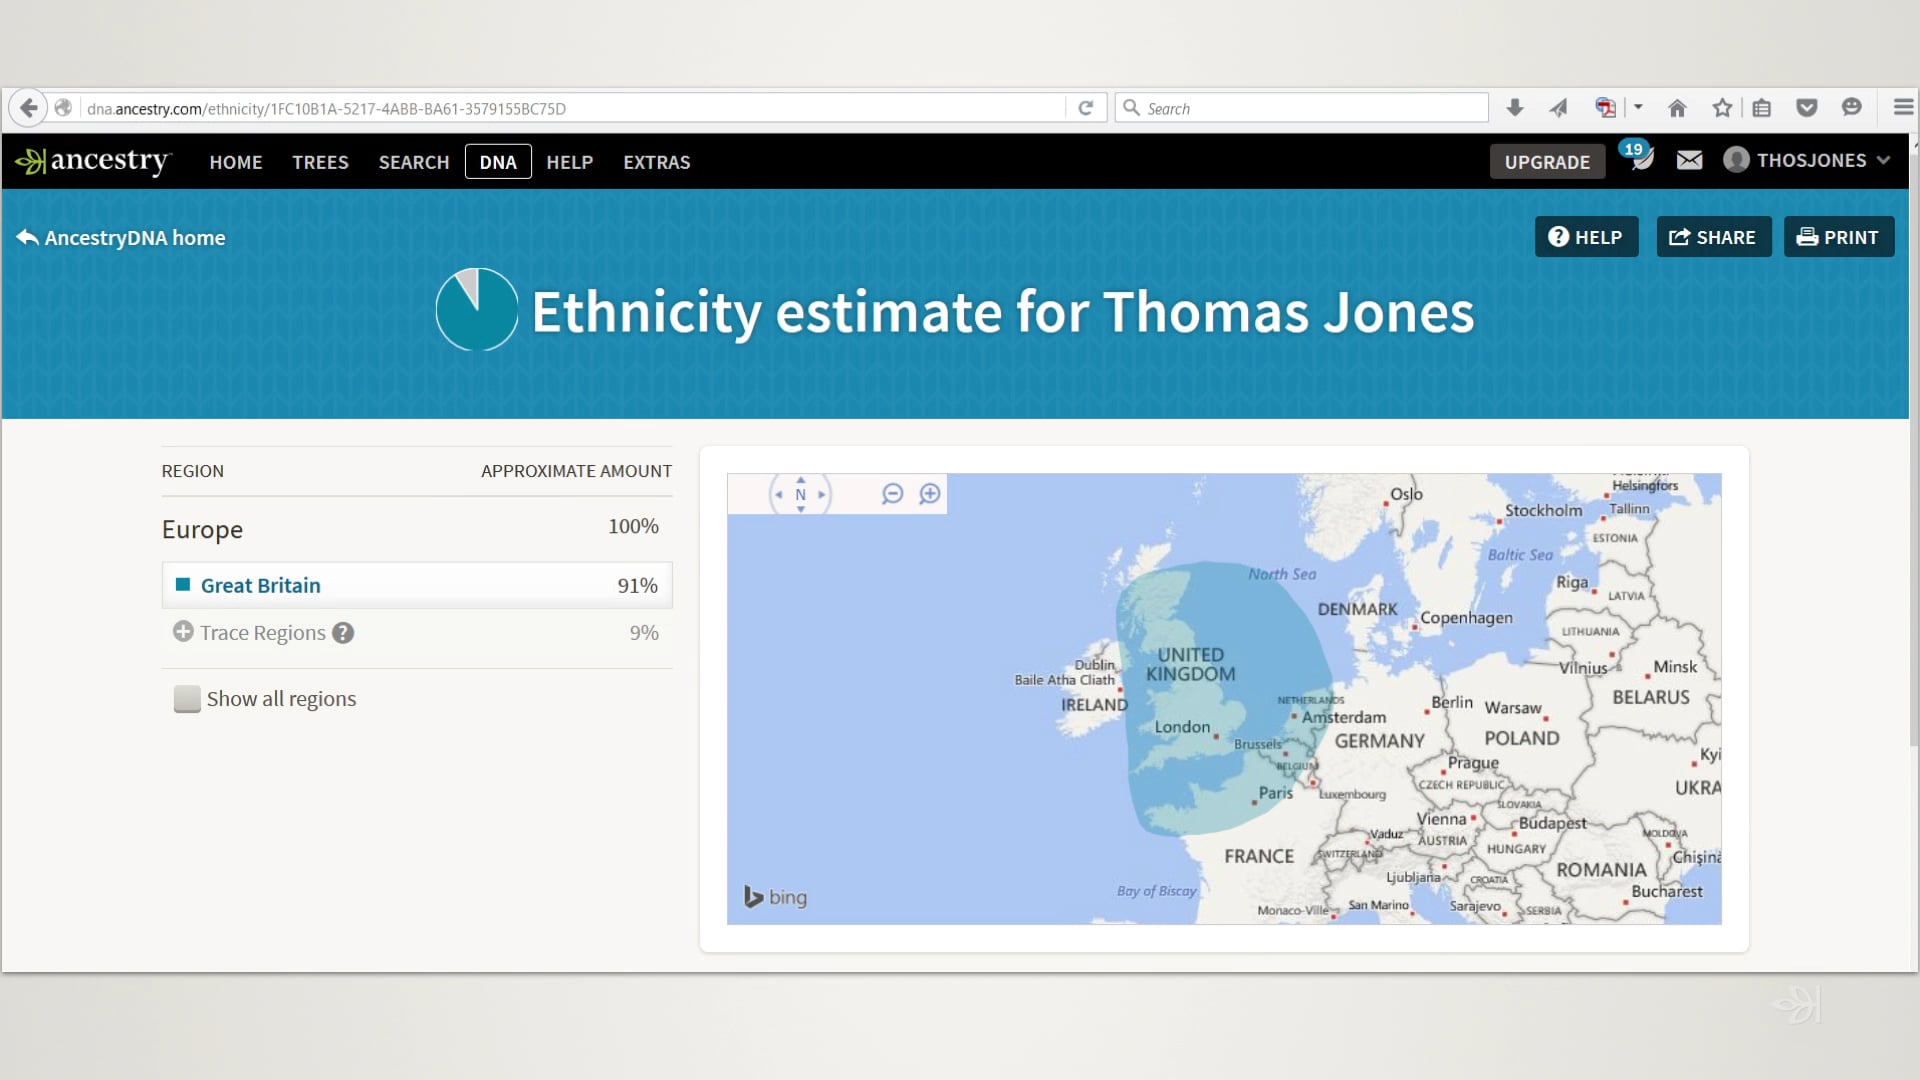
Task: Click the browser downloads arrow icon
Action: [x=1515, y=107]
